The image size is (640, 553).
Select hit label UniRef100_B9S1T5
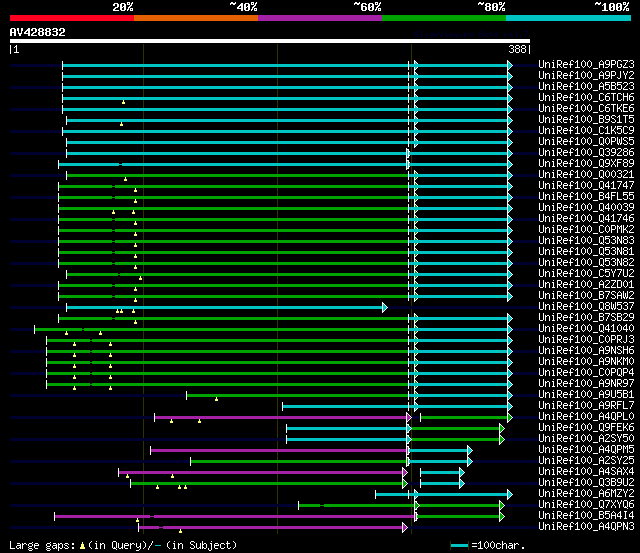coord(586,120)
